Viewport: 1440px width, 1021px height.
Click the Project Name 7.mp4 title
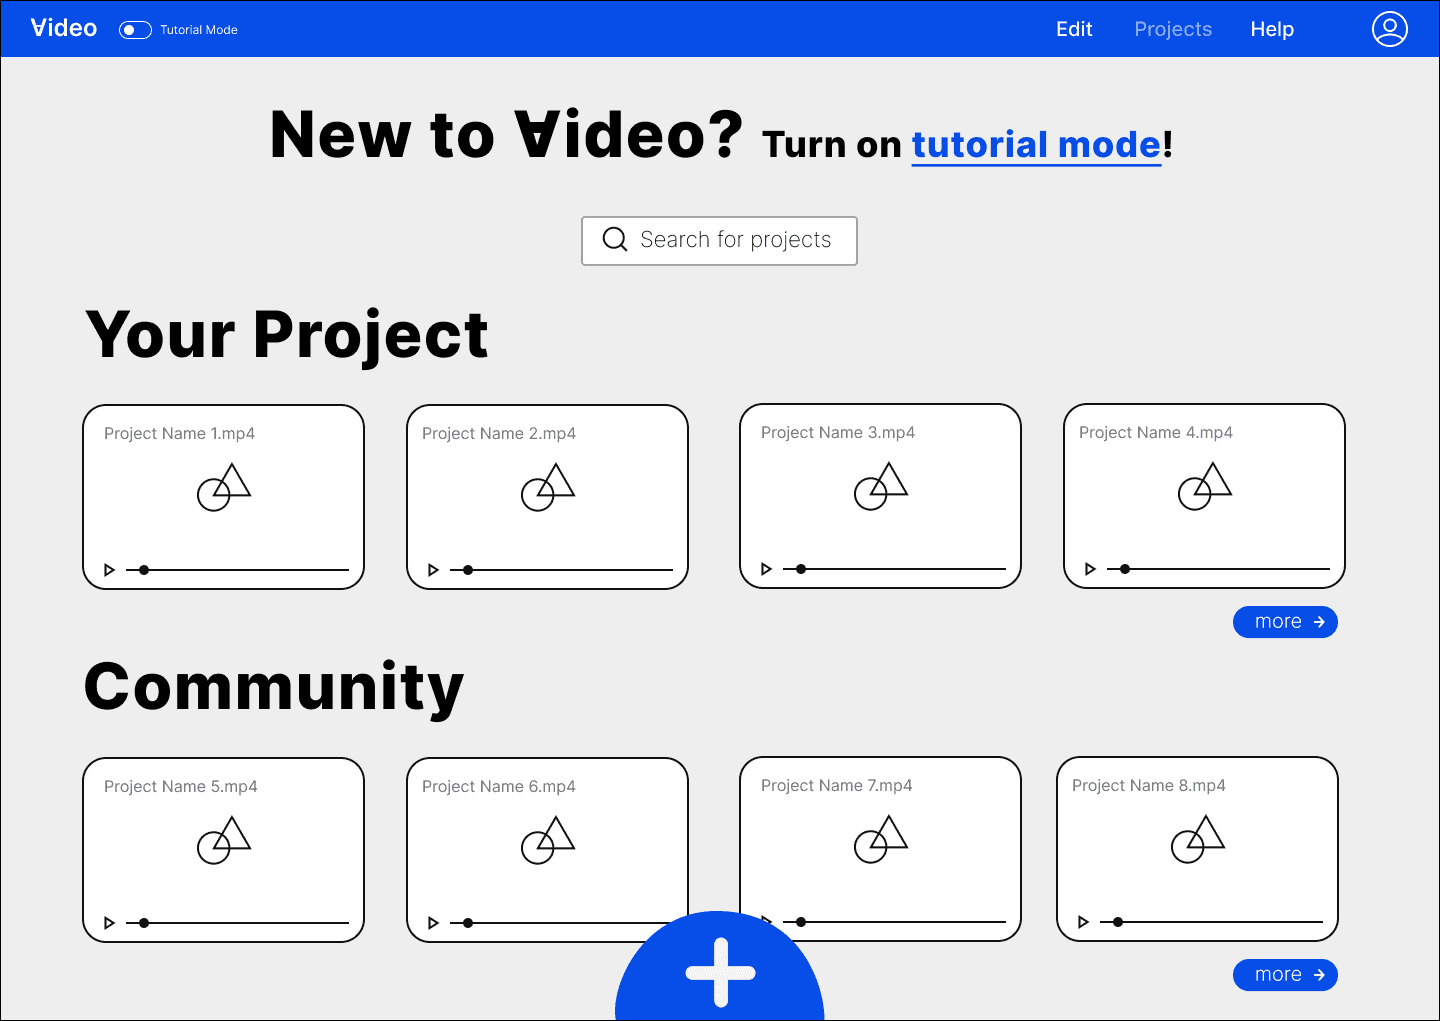[x=837, y=786]
